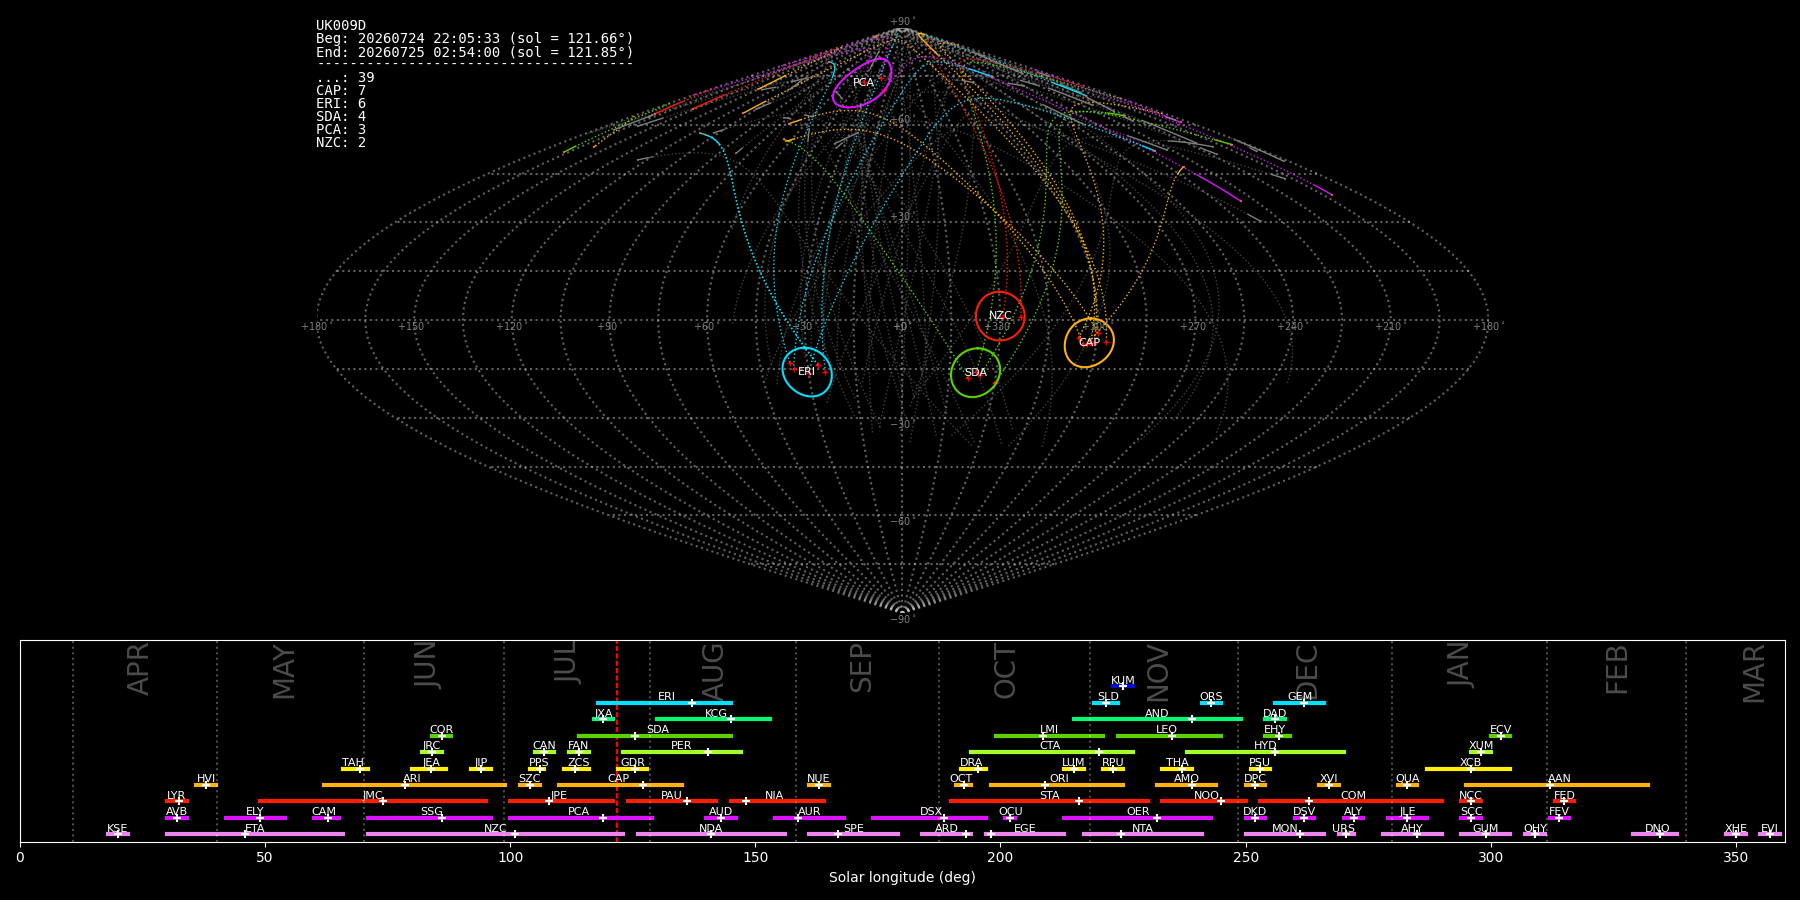The width and height of the screenshot is (1800, 900).
Task: Click the STA shower bar in timeline
Action: (x=1049, y=801)
